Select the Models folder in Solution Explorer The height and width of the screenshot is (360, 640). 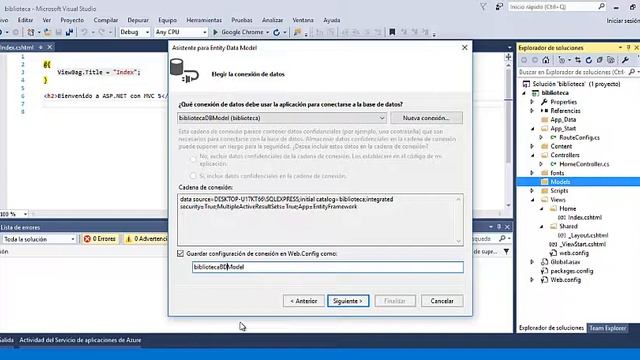(560, 182)
